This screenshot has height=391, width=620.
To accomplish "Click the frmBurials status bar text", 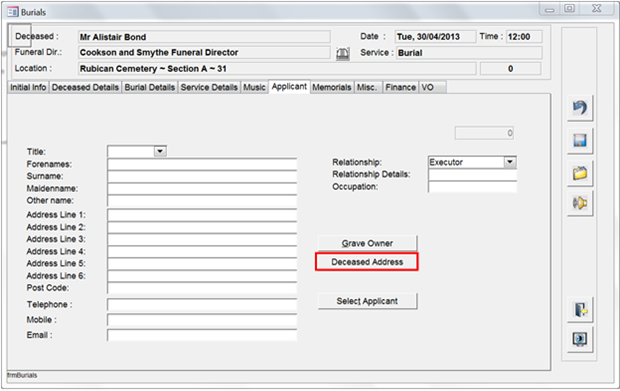I will 22,375.
